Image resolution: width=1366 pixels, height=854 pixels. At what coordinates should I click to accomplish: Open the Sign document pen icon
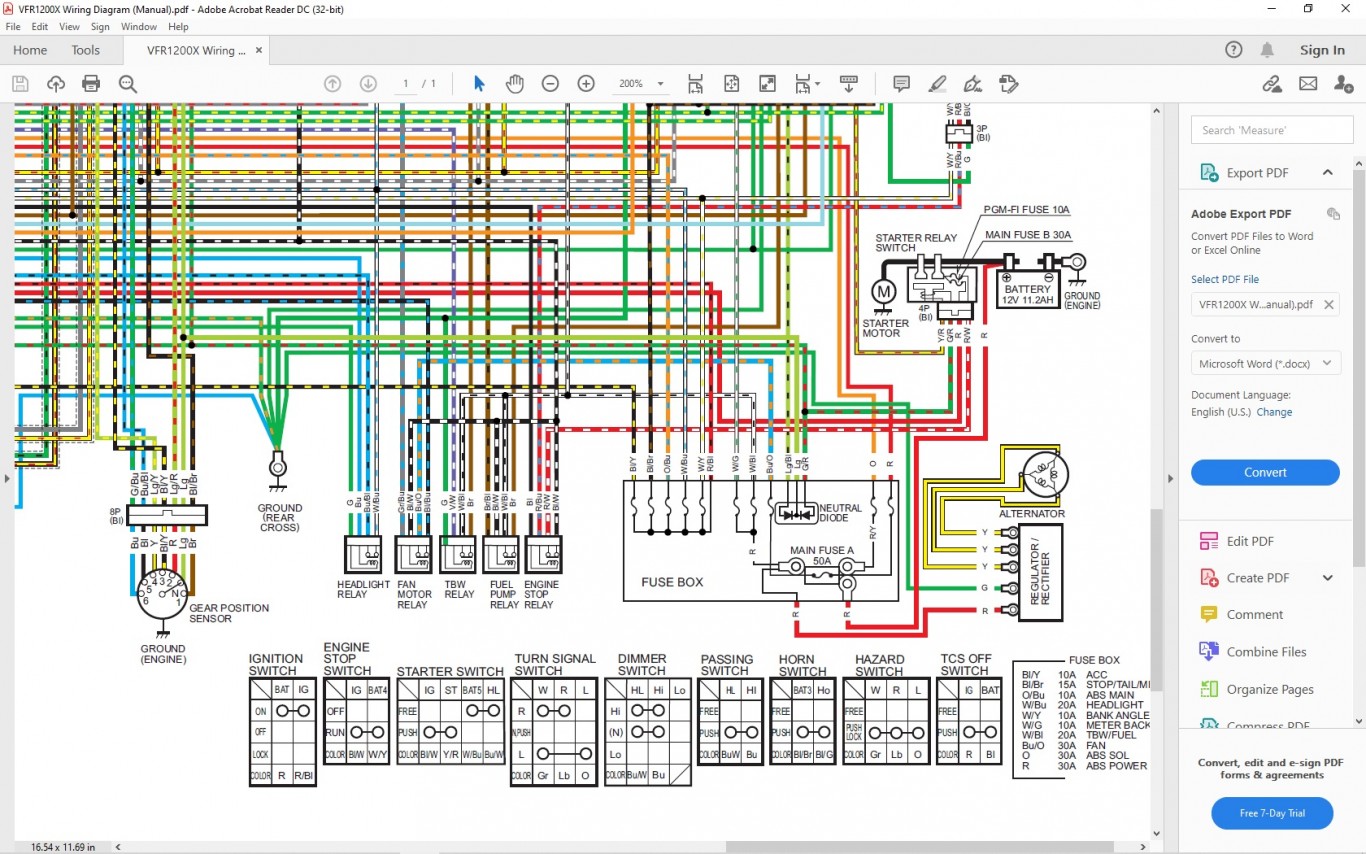972,84
